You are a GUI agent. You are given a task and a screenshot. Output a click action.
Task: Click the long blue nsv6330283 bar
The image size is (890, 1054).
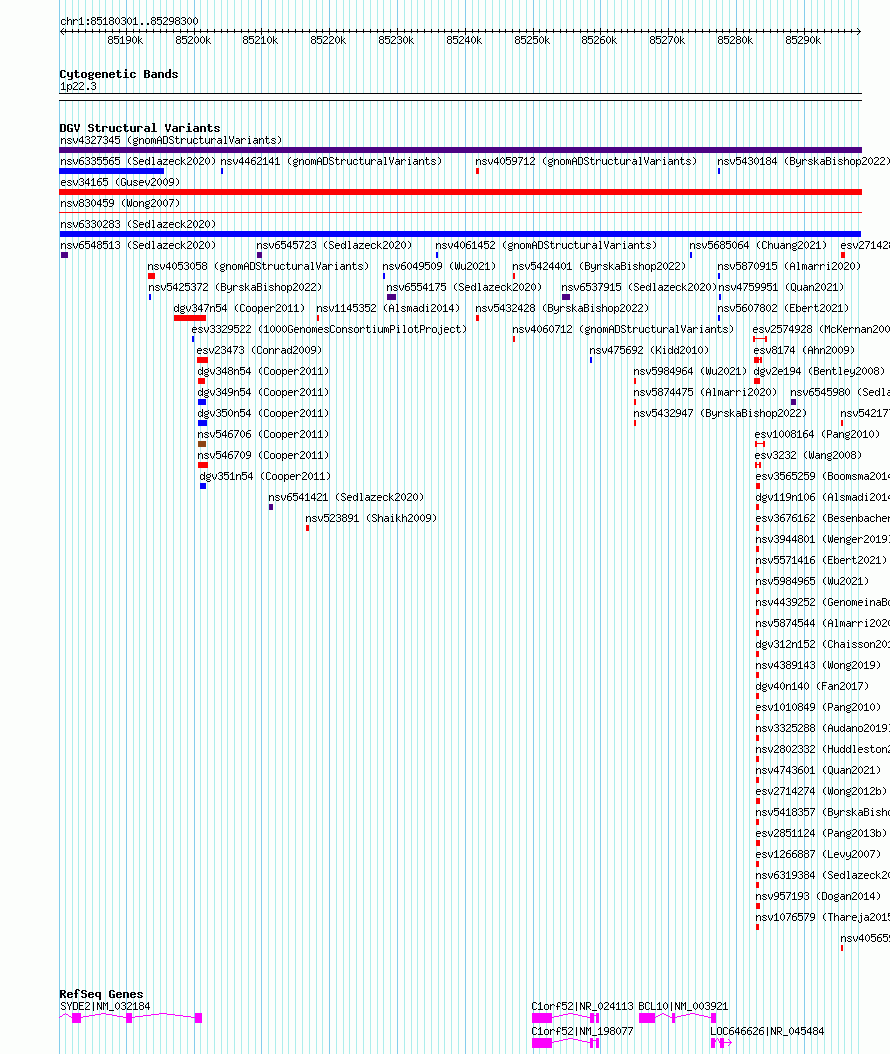pyautogui.click(x=460, y=234)
